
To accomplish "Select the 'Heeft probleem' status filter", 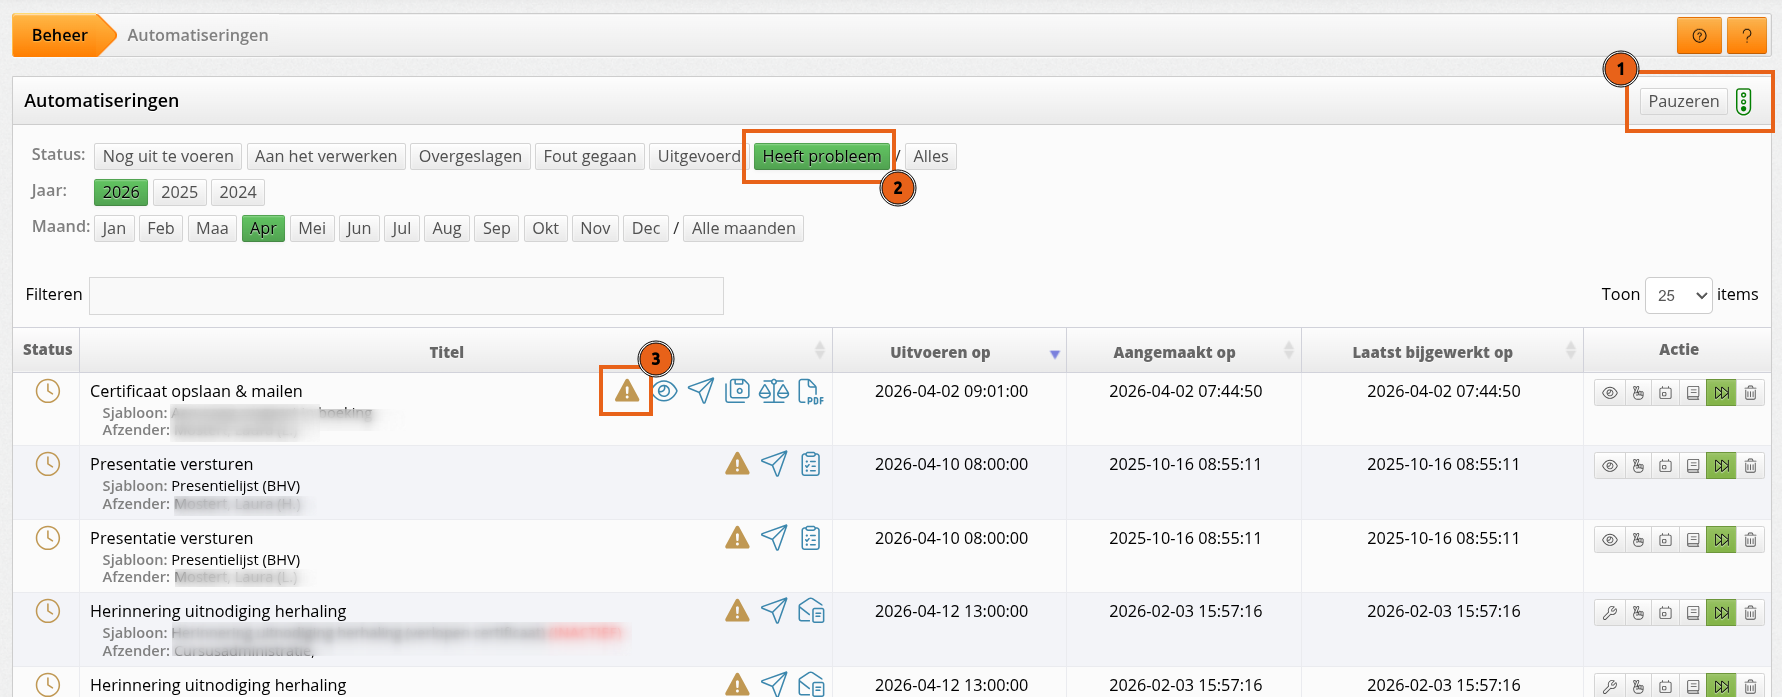I will (x=821, y=156).
